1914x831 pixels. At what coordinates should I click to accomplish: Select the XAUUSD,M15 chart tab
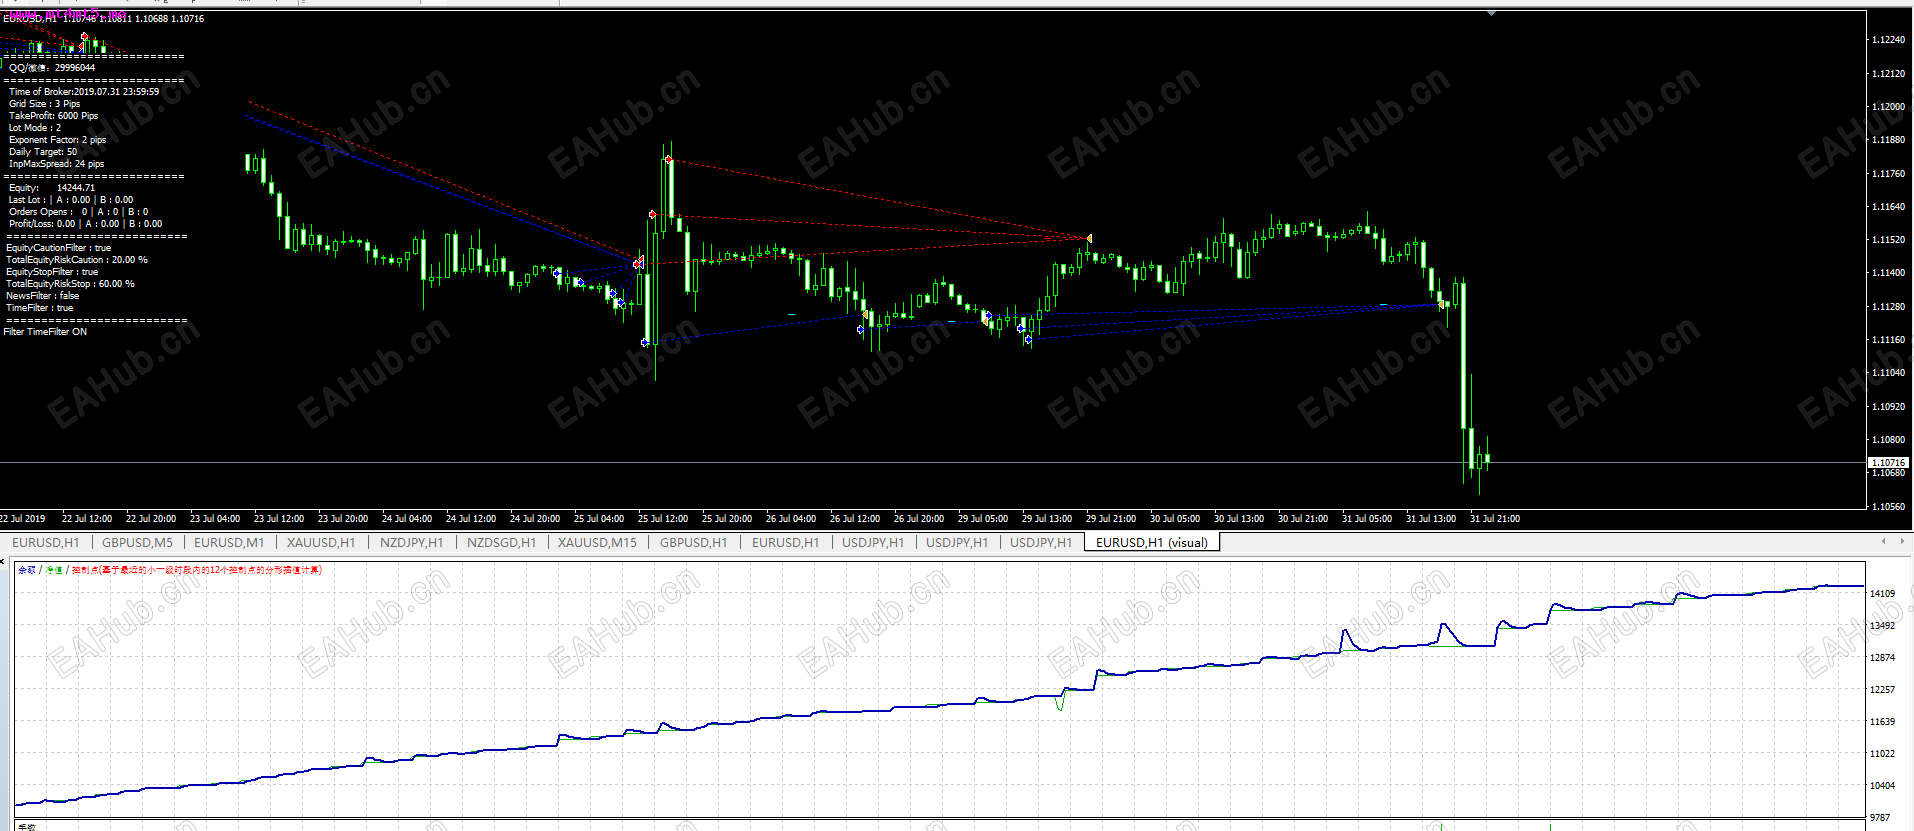click(597, 543)
